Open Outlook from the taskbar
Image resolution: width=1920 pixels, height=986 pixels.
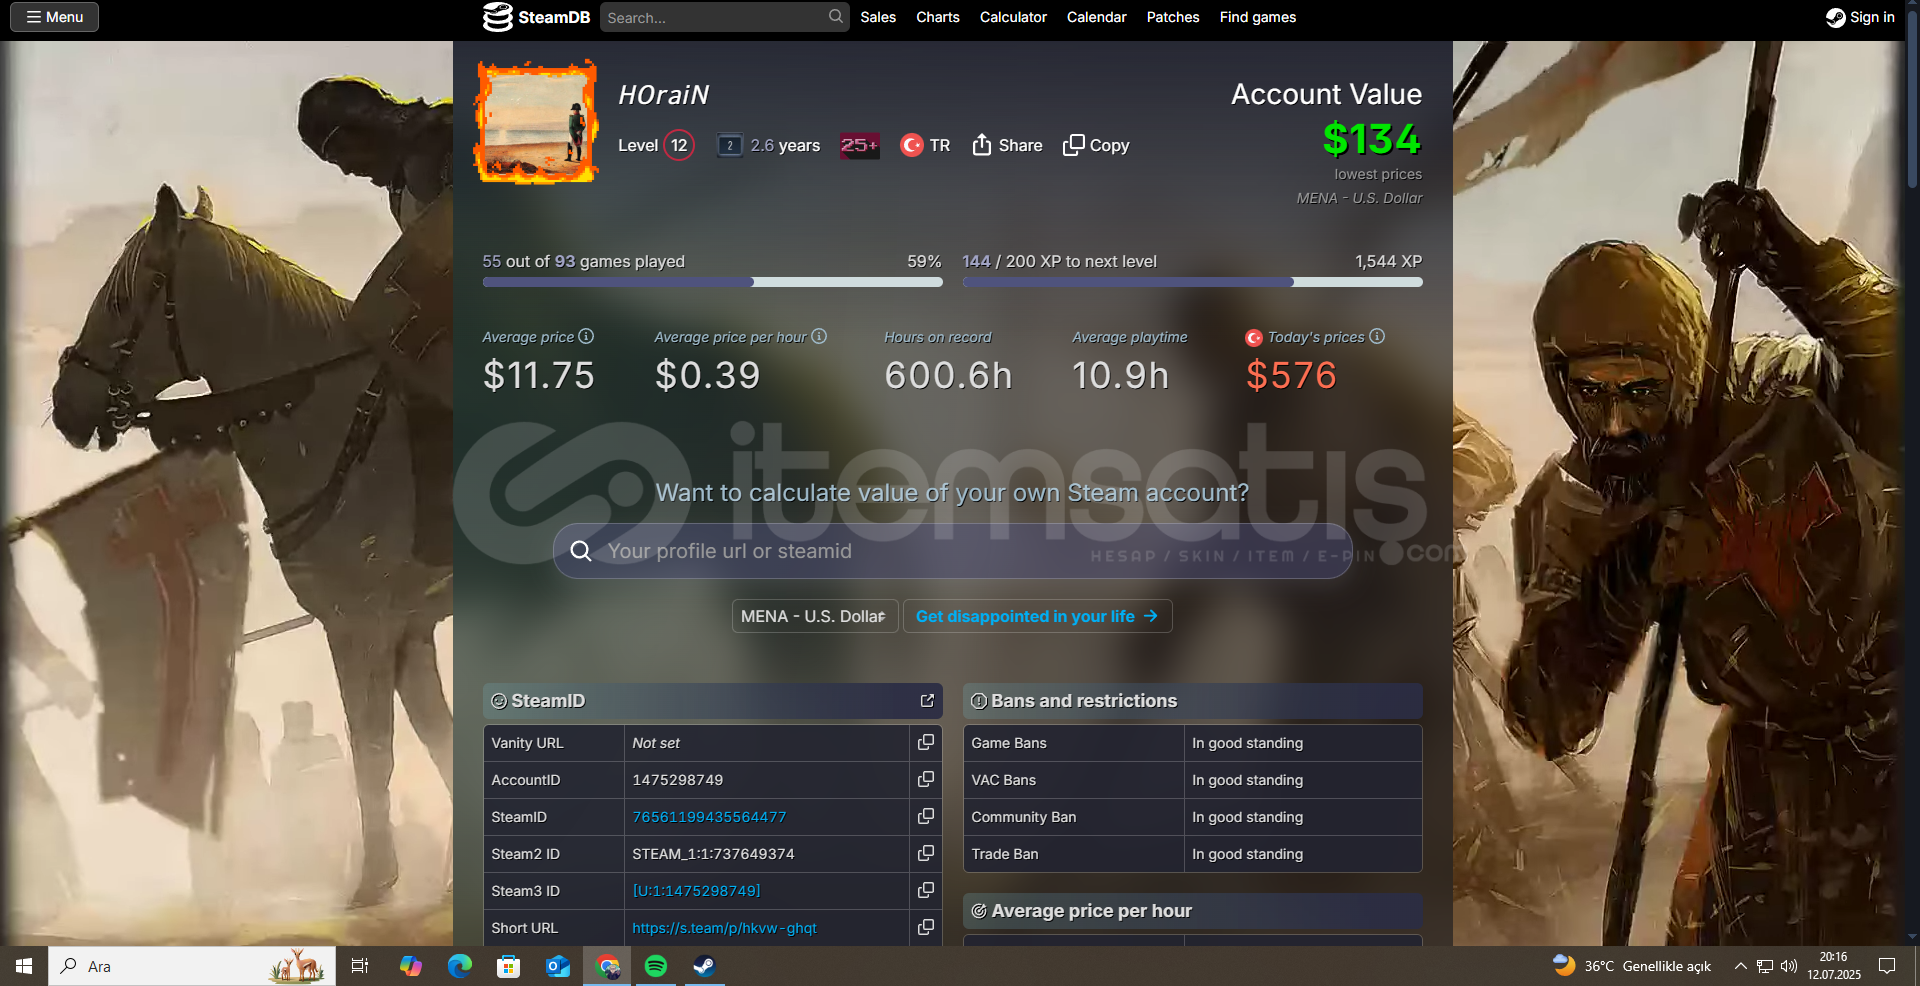557,966
